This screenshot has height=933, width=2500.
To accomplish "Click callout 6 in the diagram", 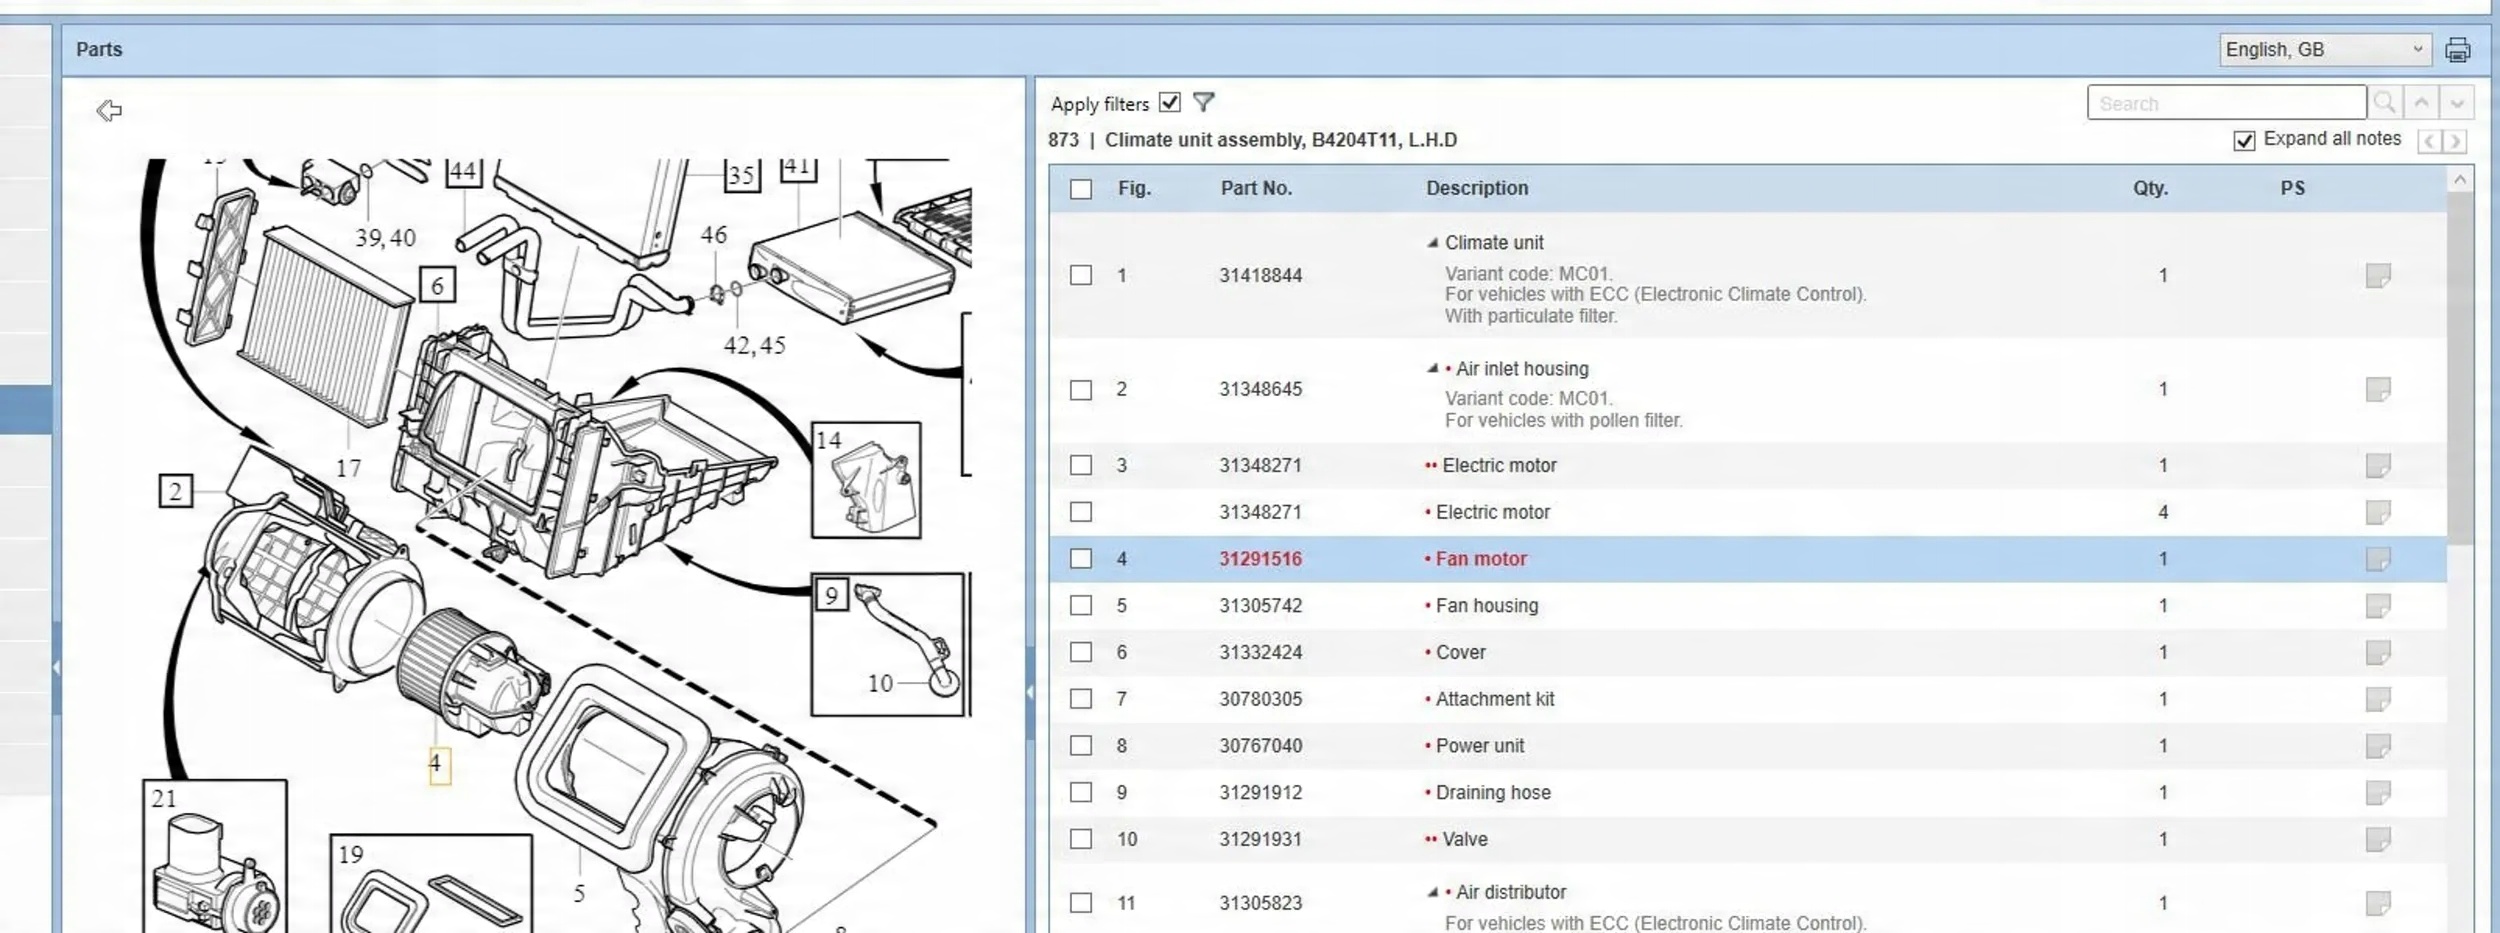I will pos(438,285).
